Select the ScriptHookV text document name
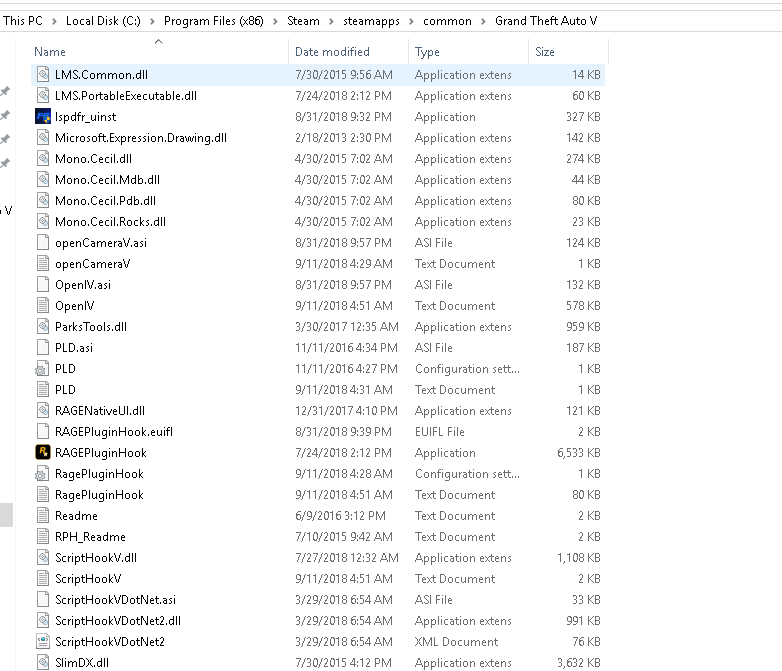 tap(88, 579)
